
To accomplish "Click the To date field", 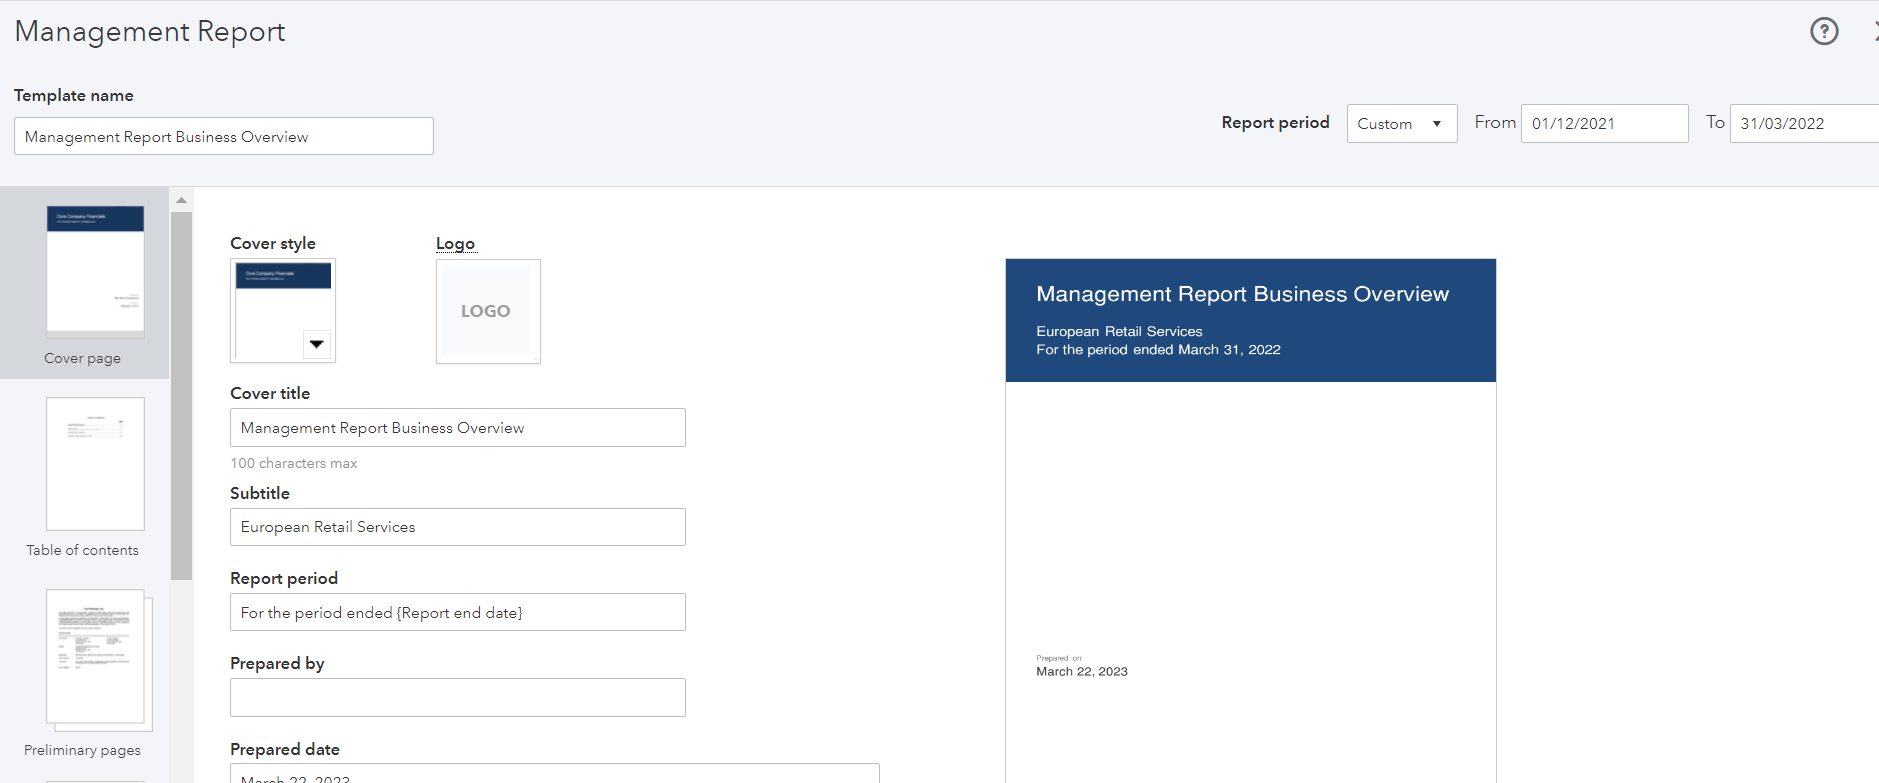I will point(1803,124).
